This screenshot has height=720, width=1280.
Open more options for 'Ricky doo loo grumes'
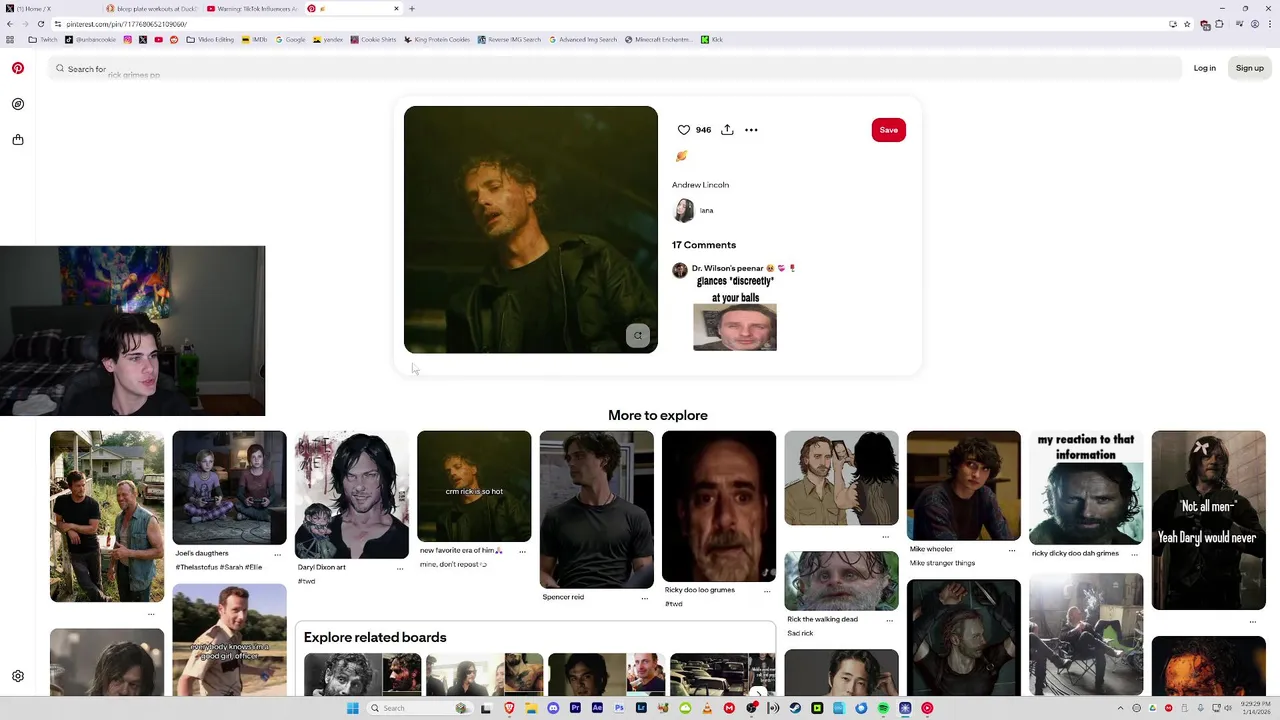pyautogui.click(x=767, y=591)
